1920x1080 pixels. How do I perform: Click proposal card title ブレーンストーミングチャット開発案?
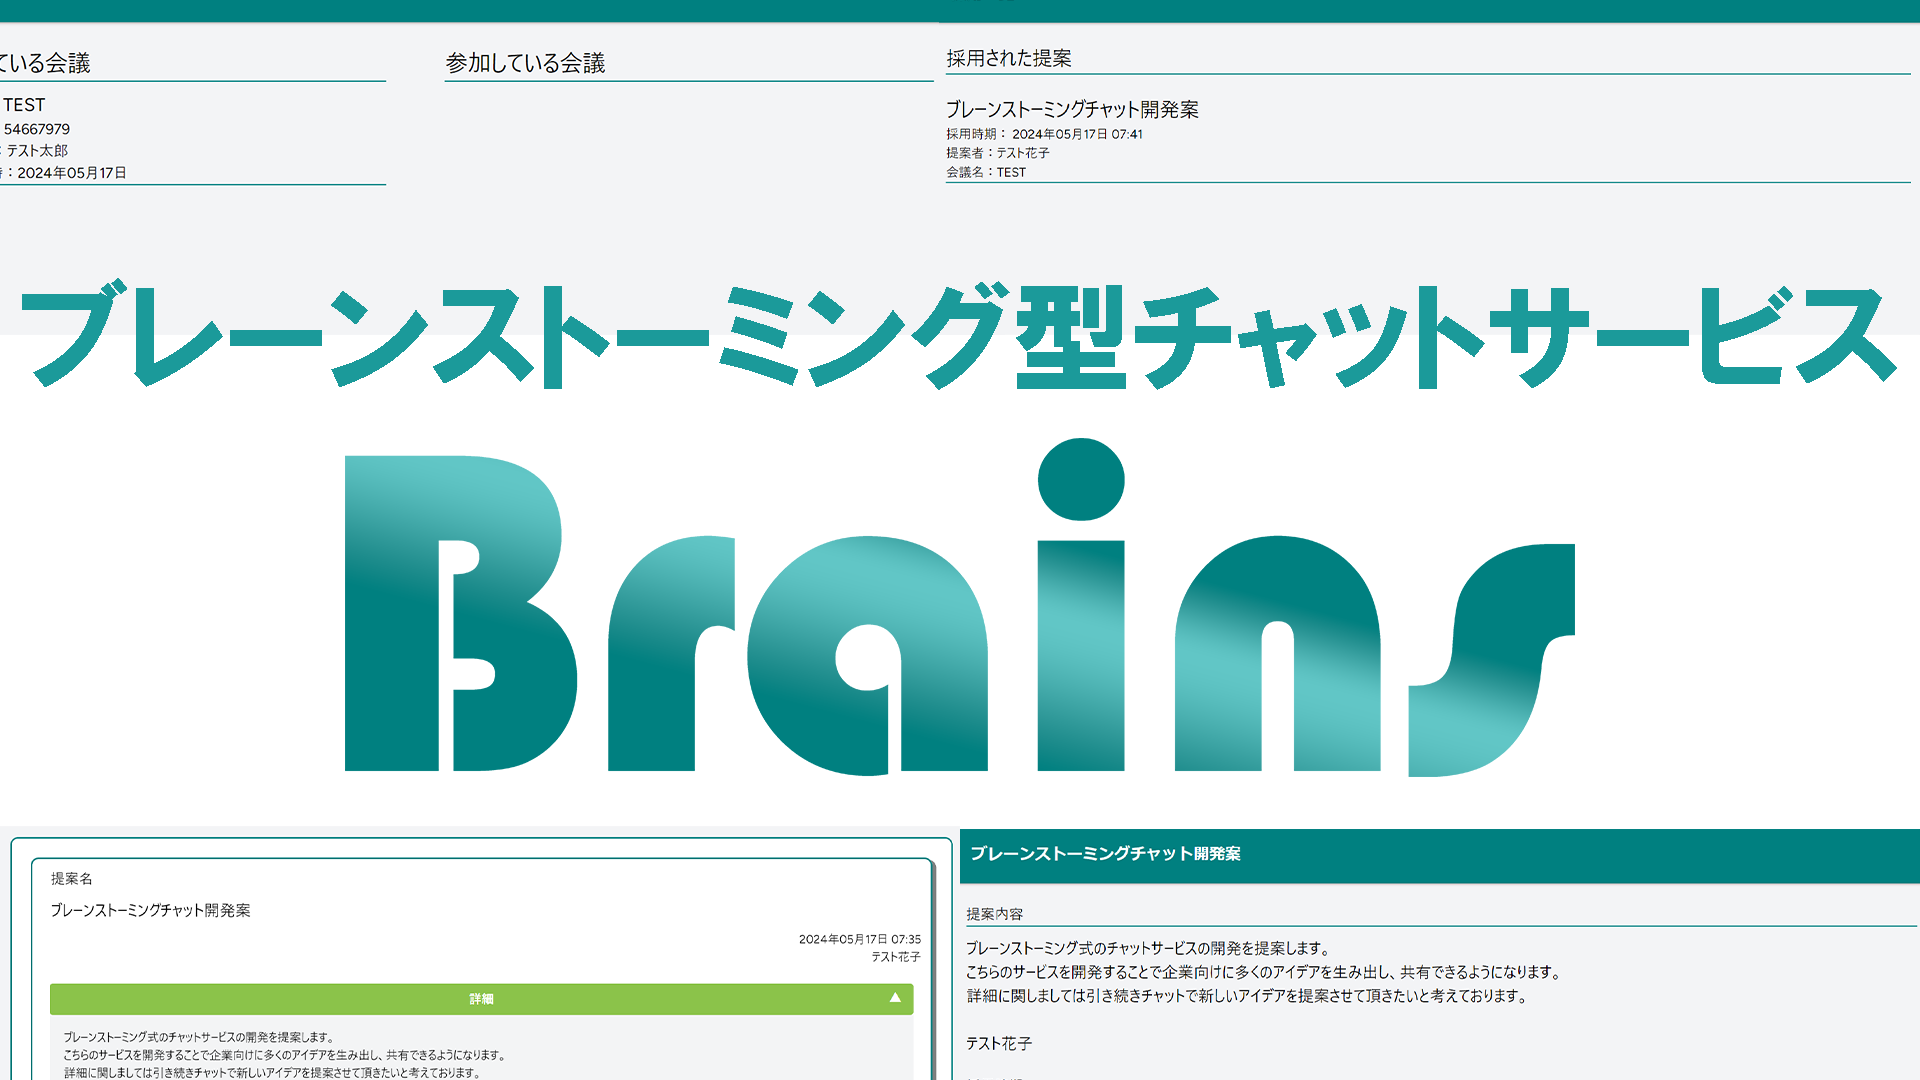150,910
